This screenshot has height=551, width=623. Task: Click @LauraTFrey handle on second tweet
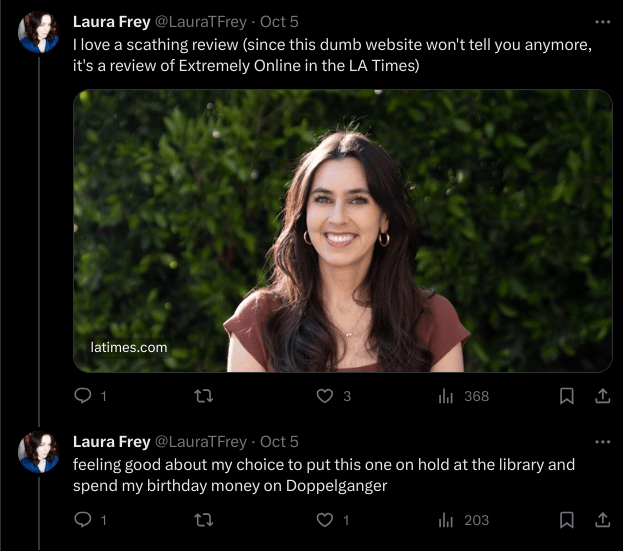[x=200, y=441]
